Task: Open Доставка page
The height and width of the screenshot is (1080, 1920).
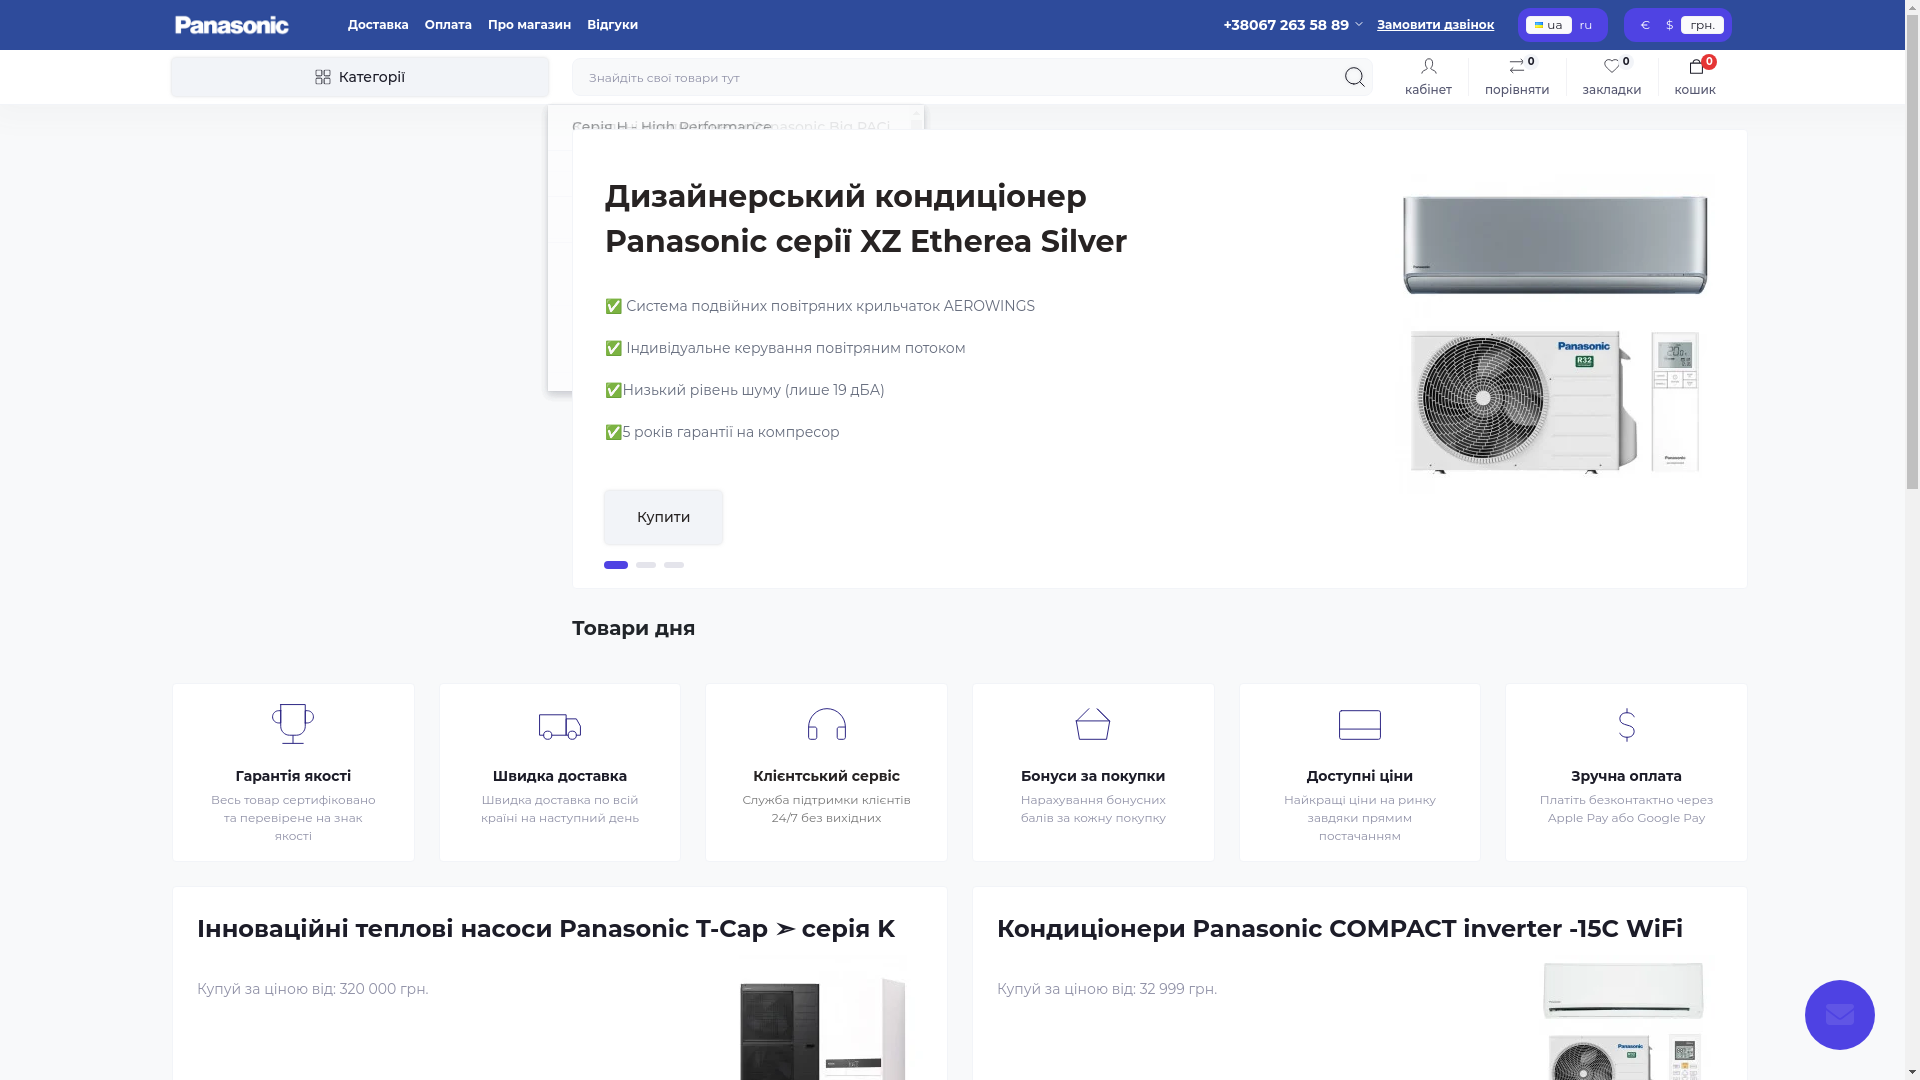Action: pos(378,25)
